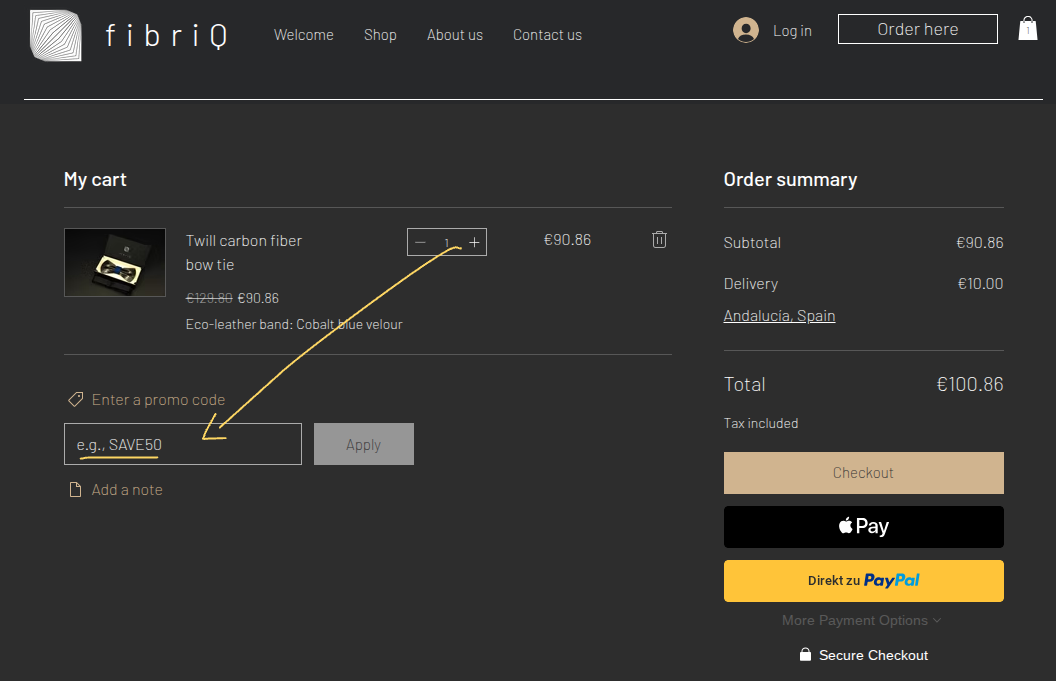
Task: Click the add a note icon
Action: (x=75, y=490)
